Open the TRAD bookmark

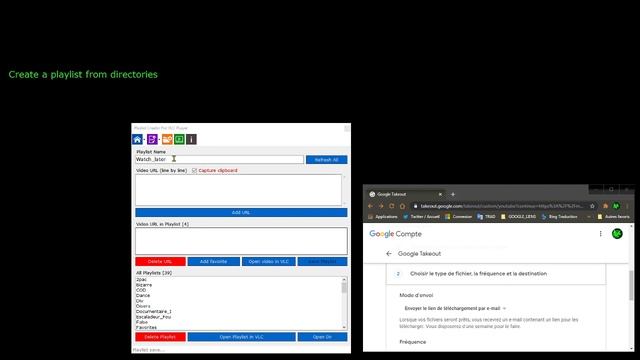[x=486, y=217]
